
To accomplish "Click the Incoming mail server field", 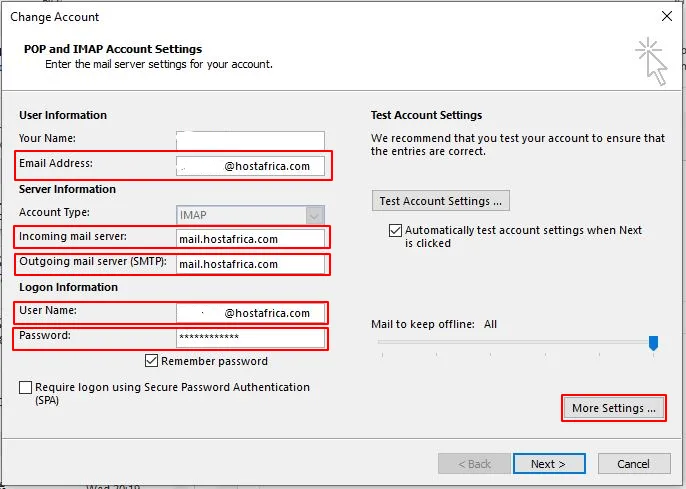I will coord(250,239).
